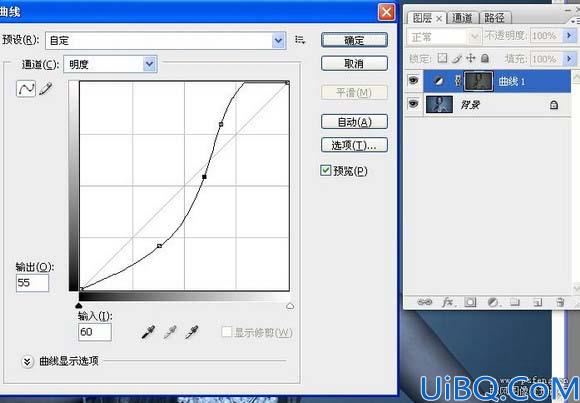Viewport: 580px width, 403px height.
Task: Toggle the 预览 preview checkbox
Action: click(x=326, y=171)
